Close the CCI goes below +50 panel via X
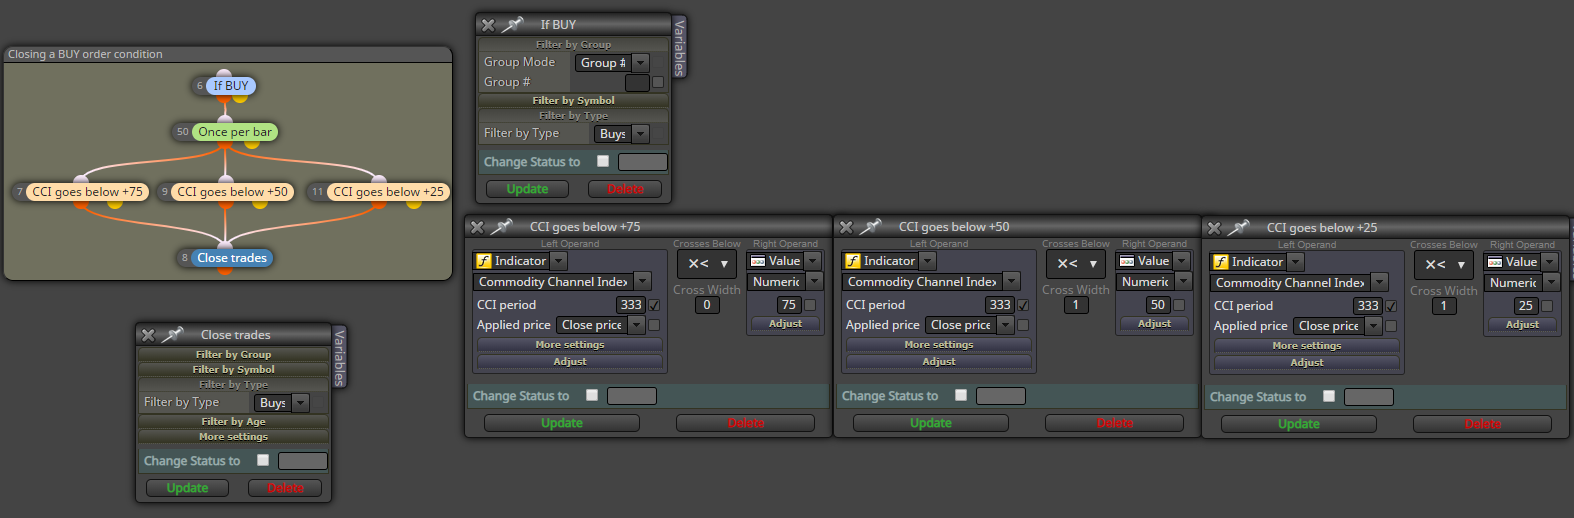 (x=846, y=228)
